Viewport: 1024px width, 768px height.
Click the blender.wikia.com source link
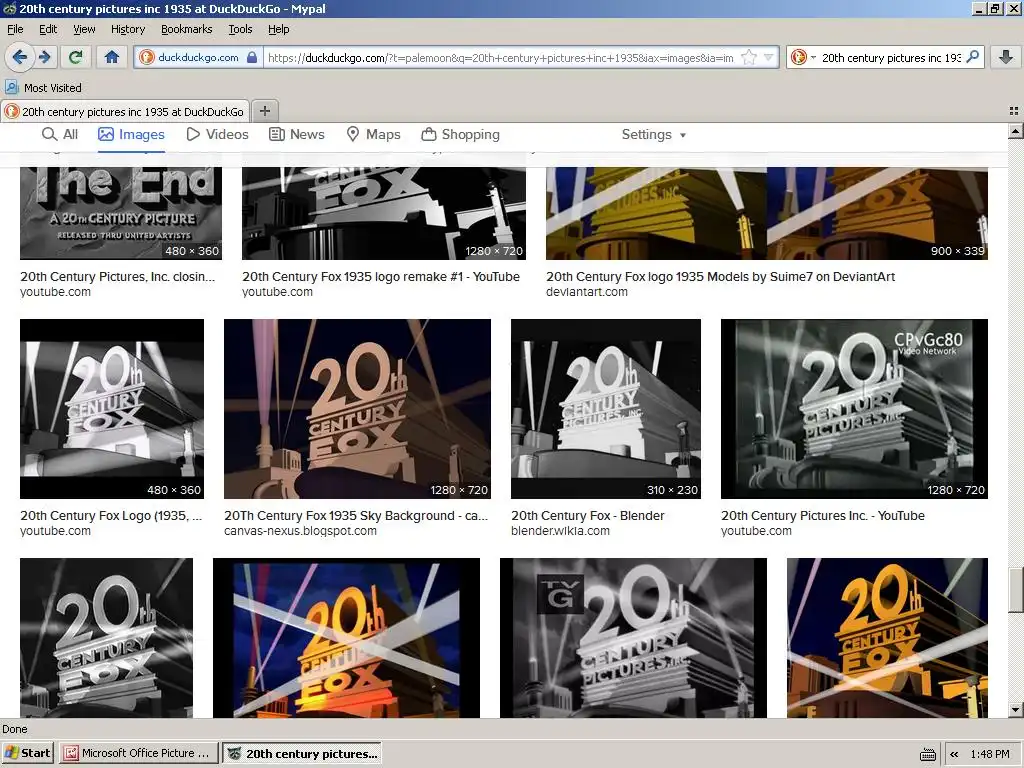[560, 531]
